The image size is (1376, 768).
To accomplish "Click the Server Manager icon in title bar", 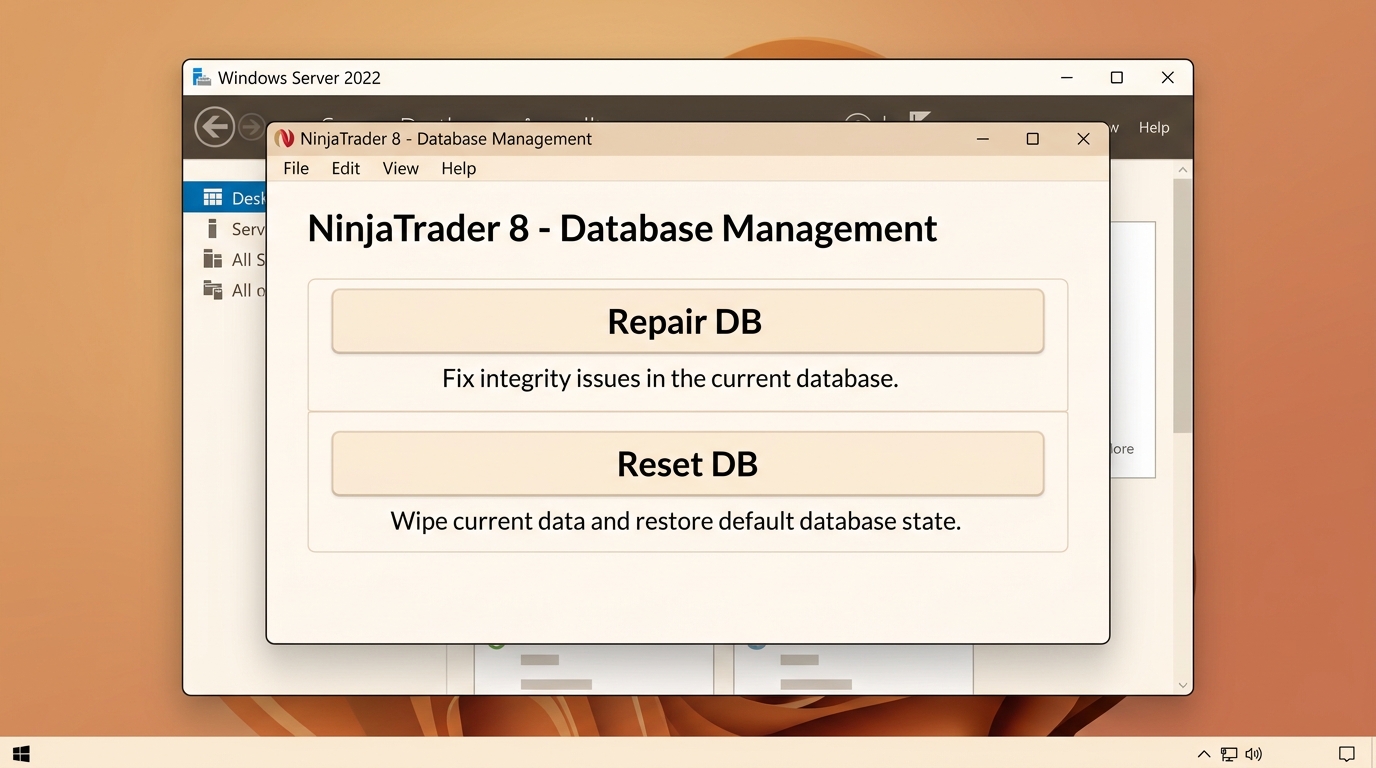I will (202, 77).
